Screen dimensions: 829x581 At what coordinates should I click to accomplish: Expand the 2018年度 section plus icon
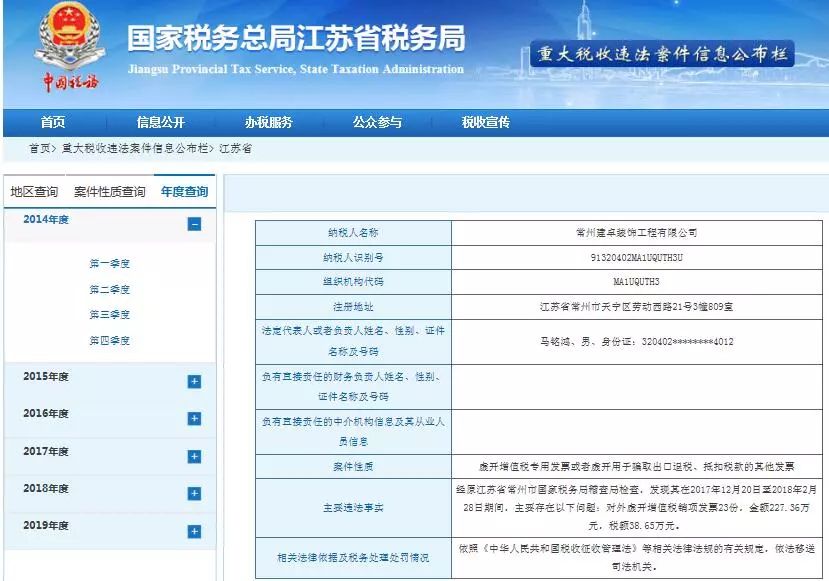(x=194, y=494)
